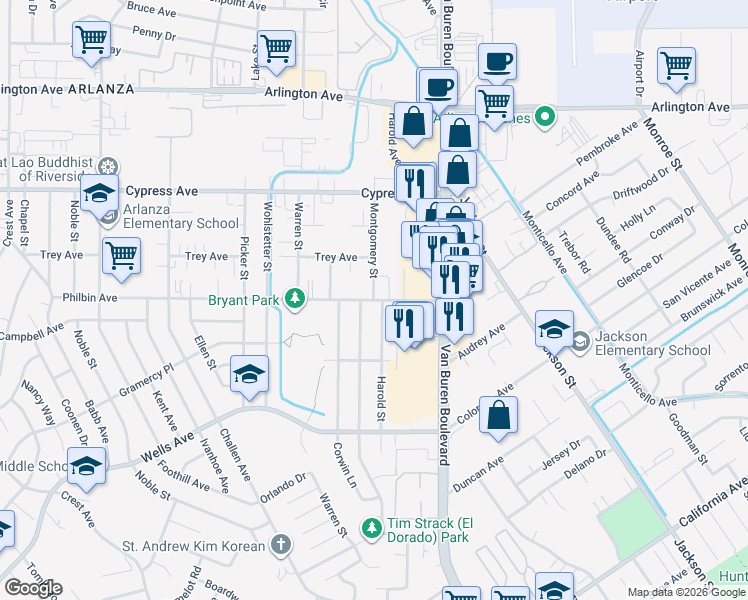Click the Audrey Ave street label

point(481,341)
